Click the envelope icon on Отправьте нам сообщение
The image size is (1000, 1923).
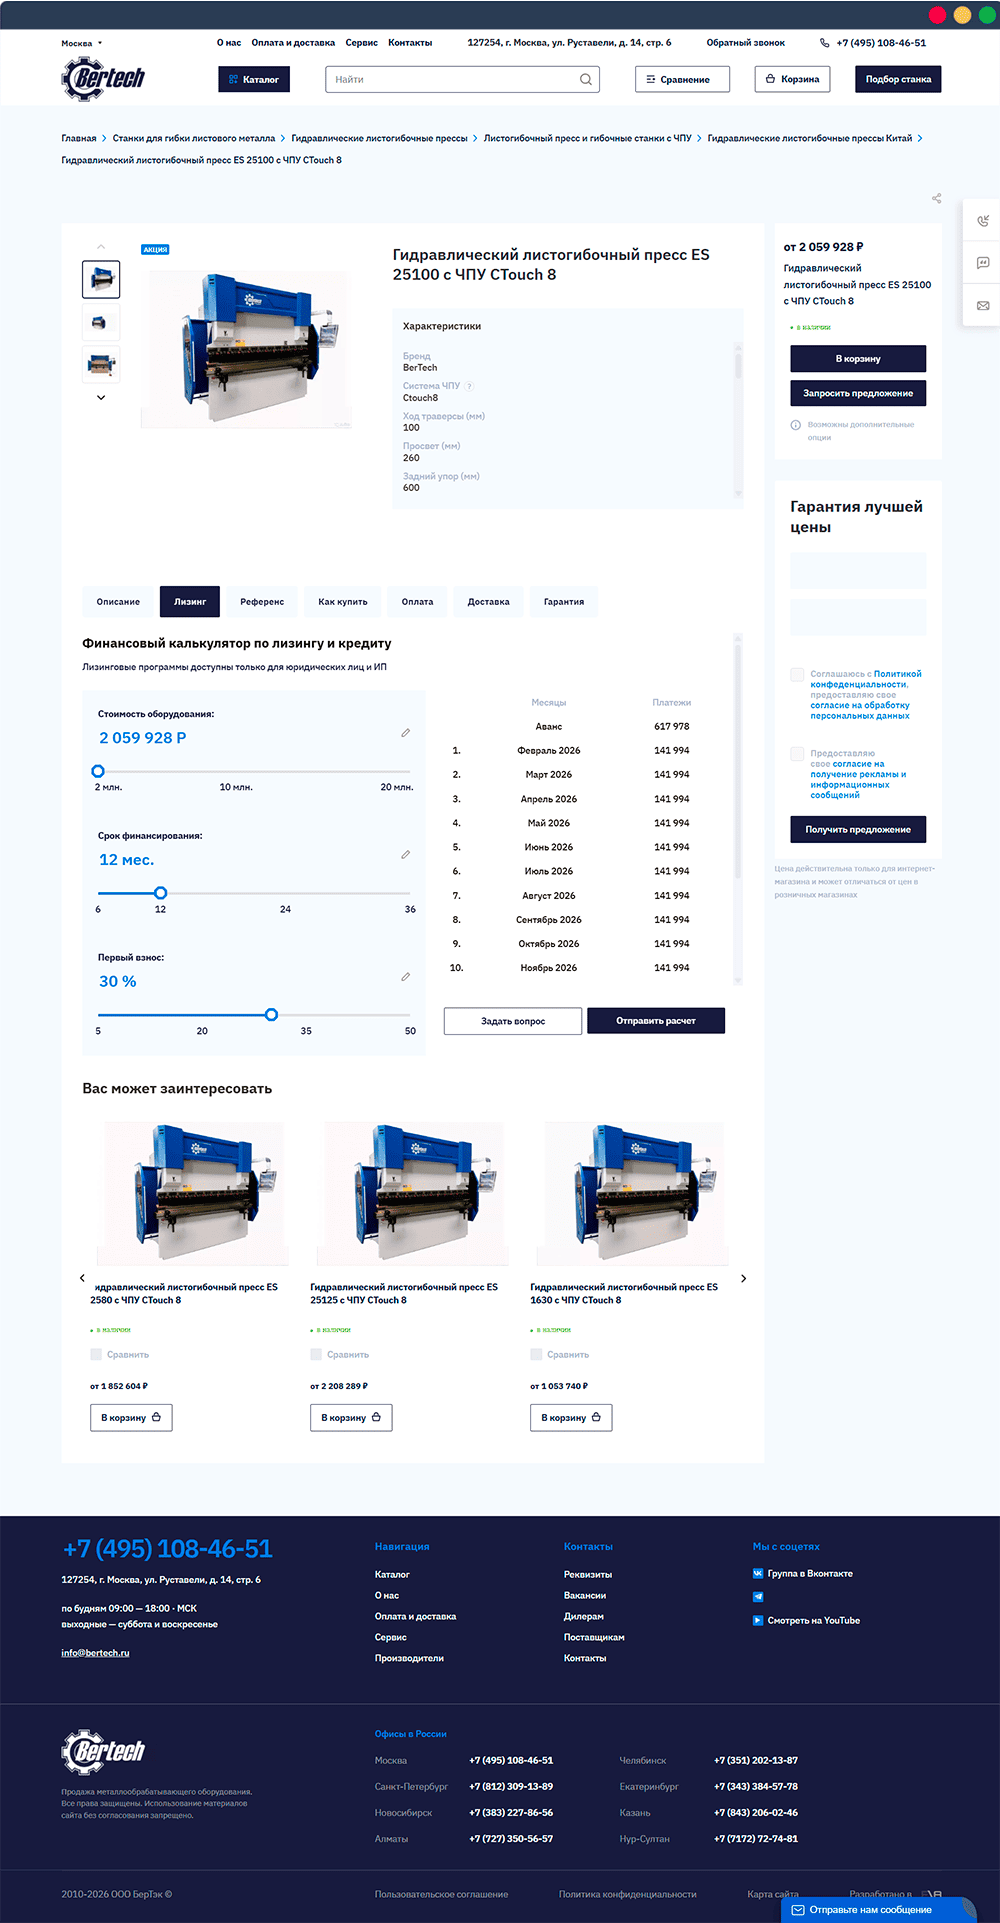pyautogui.click(x=798, y=1909)
